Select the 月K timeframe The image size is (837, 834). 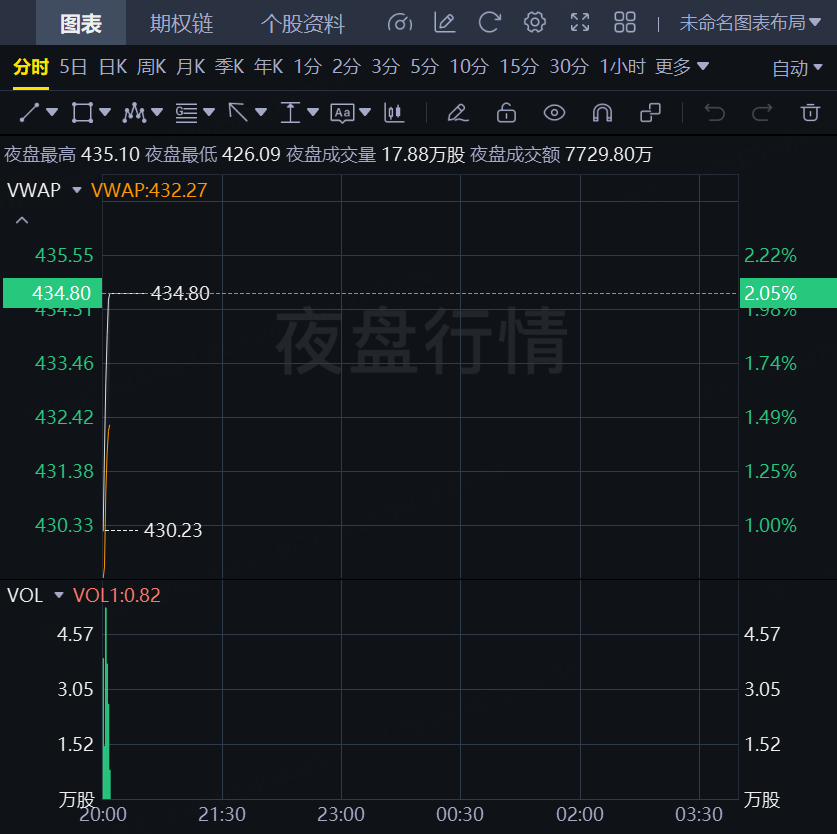click(191, 67)
